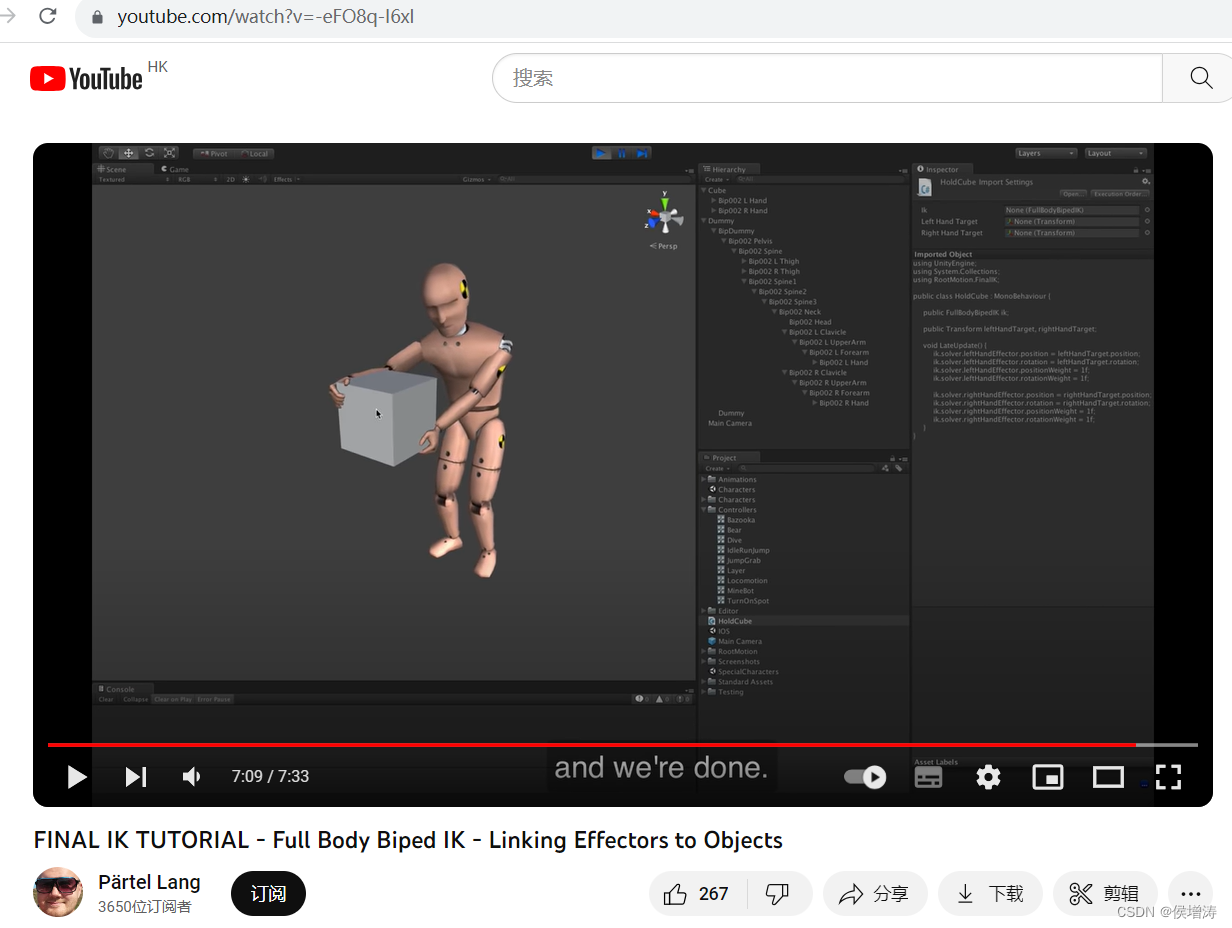Dislike the video with the thumbs-down icon
The image size is (1232, 928).
pyautogui.click(x=777, y=894)
